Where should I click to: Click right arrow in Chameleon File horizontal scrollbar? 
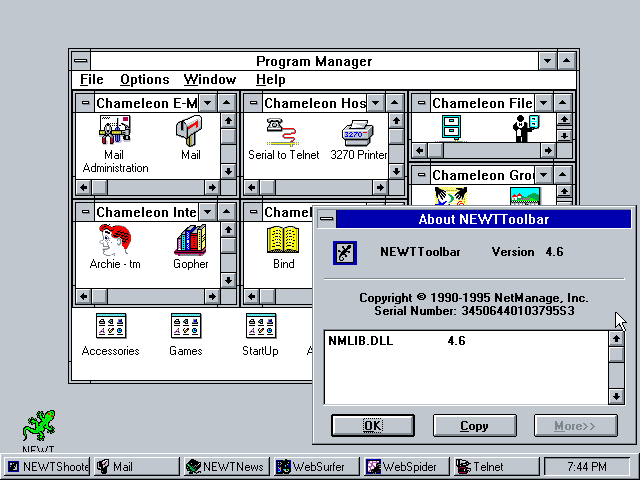click(548, 151)
